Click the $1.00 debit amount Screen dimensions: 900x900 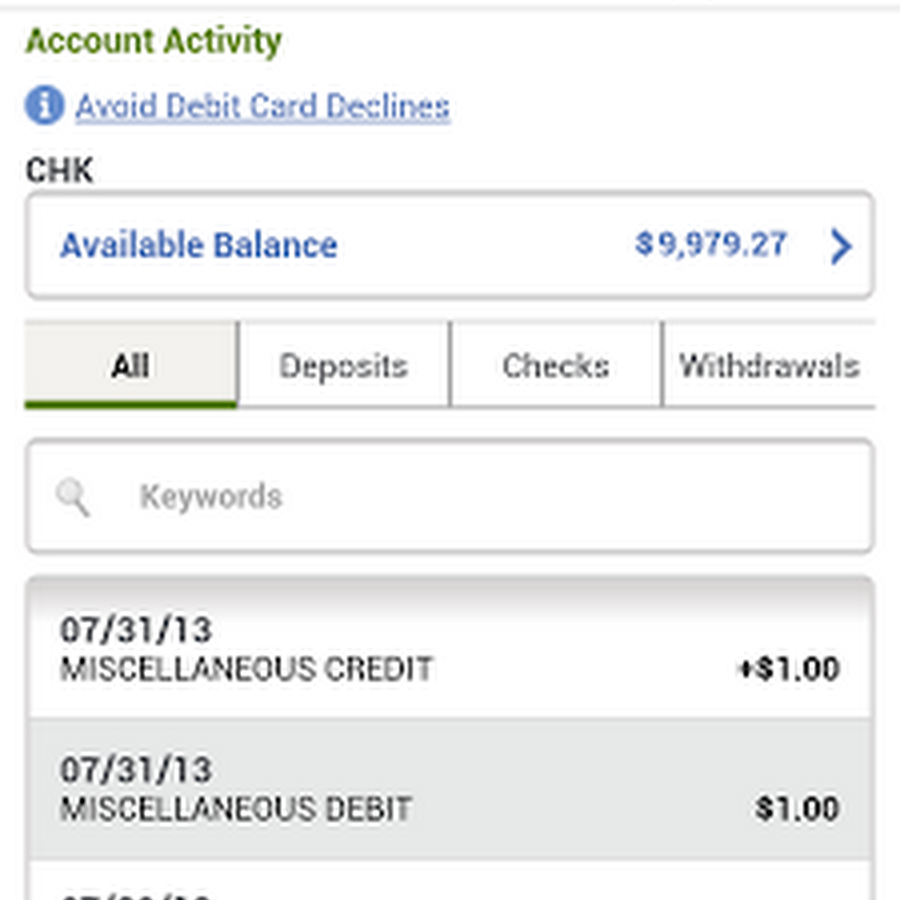tap(797, 808)
